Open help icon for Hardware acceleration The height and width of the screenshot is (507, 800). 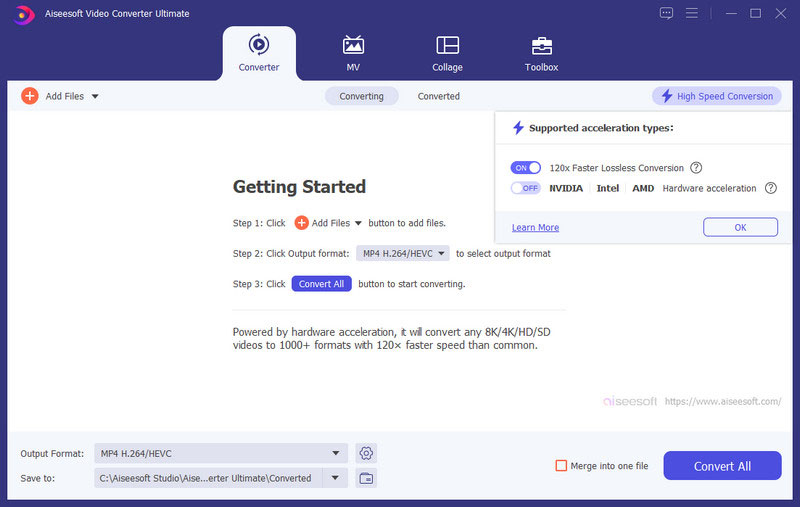coord(771,188)
